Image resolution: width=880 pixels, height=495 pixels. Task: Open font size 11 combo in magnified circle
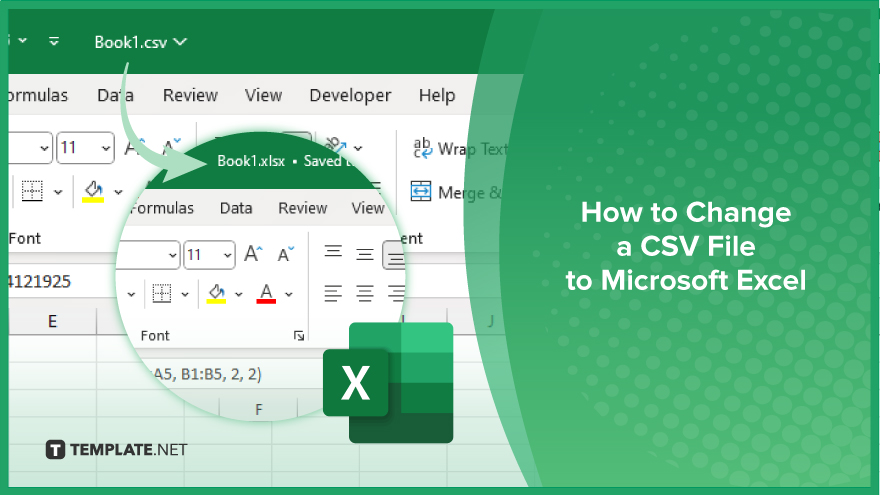pos(209,255)
